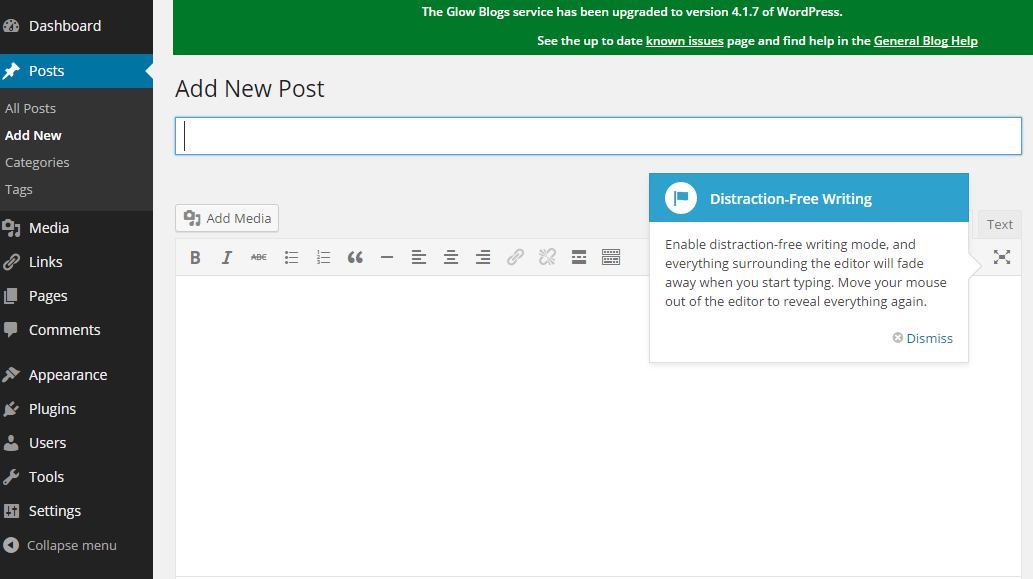Toggle italic formatting in editor toolbar
Image resolution: width=1033 pixels, height=579 pixels.
pyautogui.click(x=227, y=258)
